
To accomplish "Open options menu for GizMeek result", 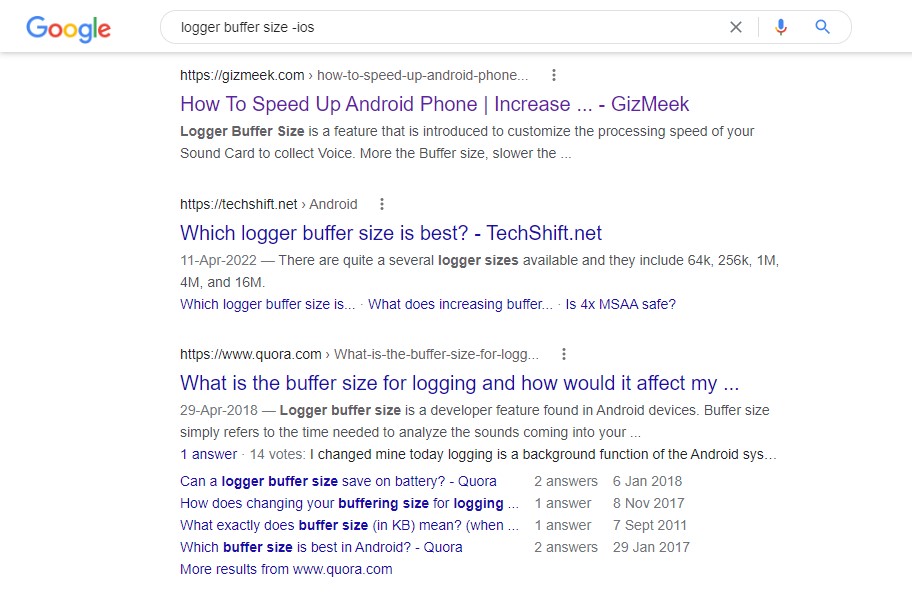I will [554, 75].
